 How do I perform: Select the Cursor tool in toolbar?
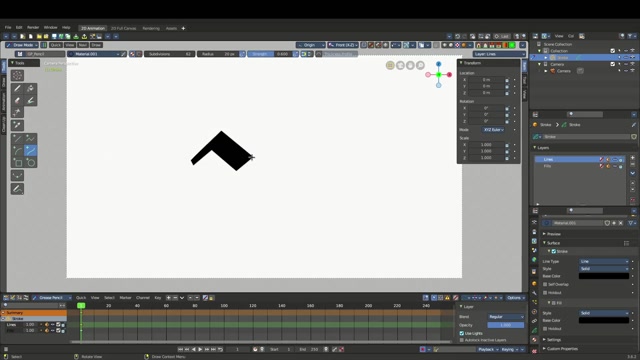coord(17,75)
